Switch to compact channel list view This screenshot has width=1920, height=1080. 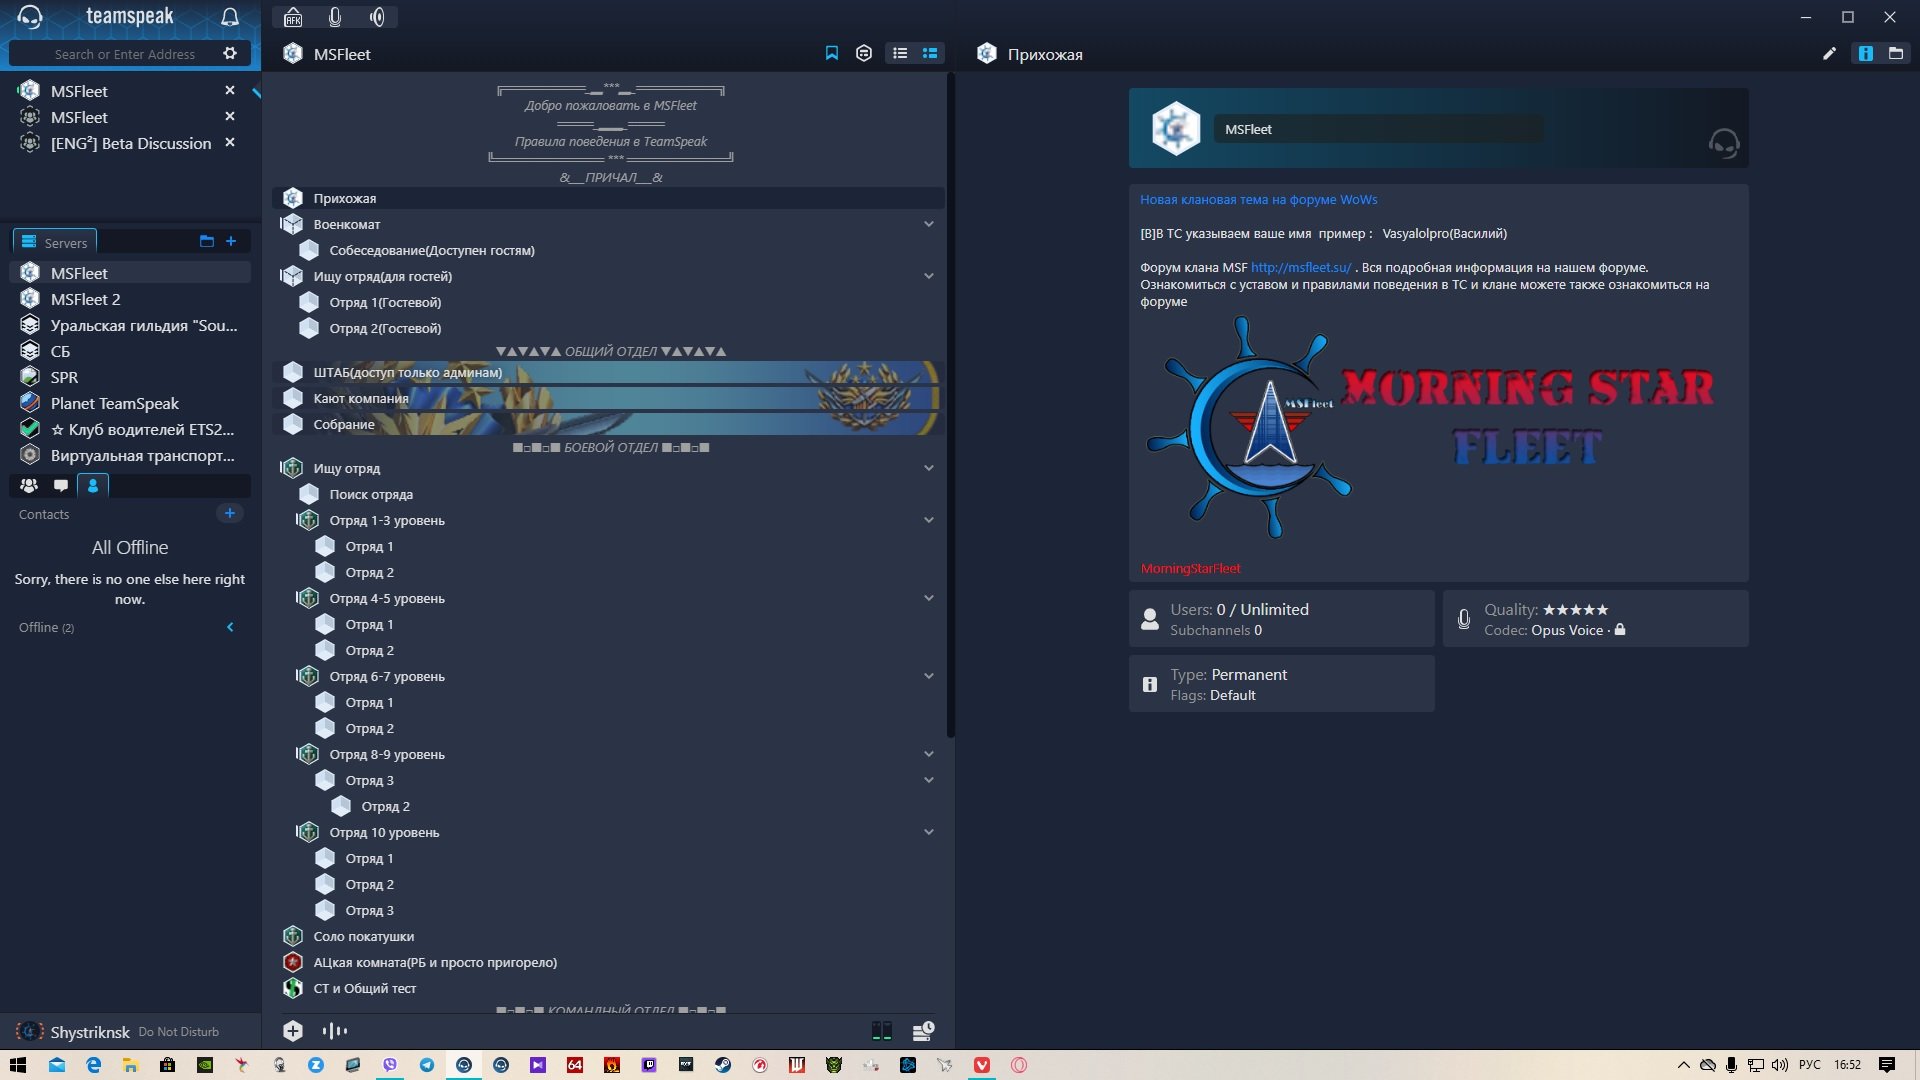tap(900, 54)
